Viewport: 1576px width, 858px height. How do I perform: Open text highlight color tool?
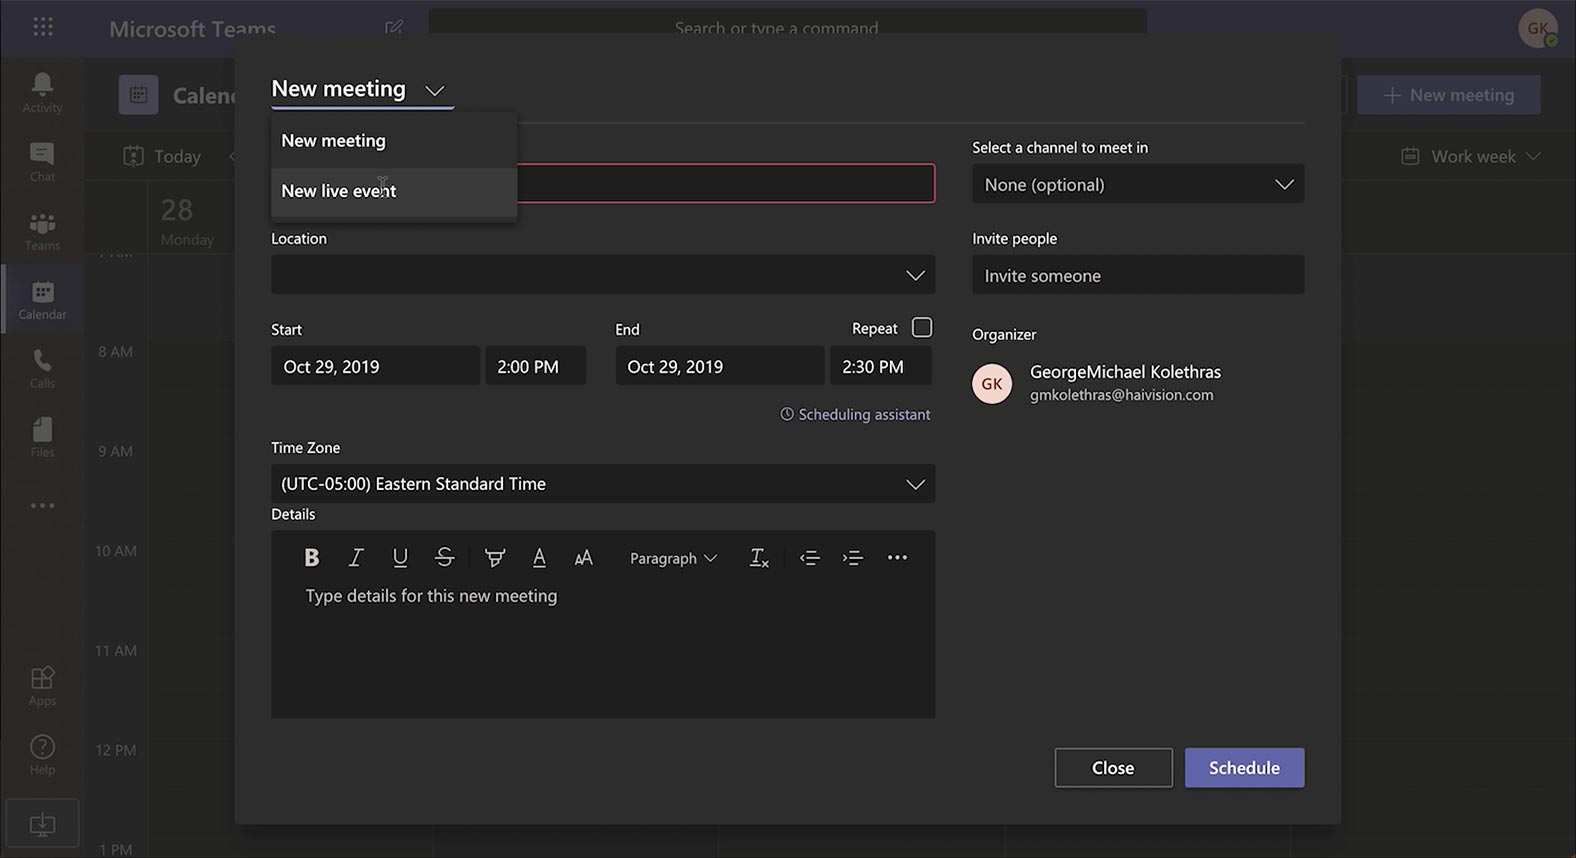494,558
